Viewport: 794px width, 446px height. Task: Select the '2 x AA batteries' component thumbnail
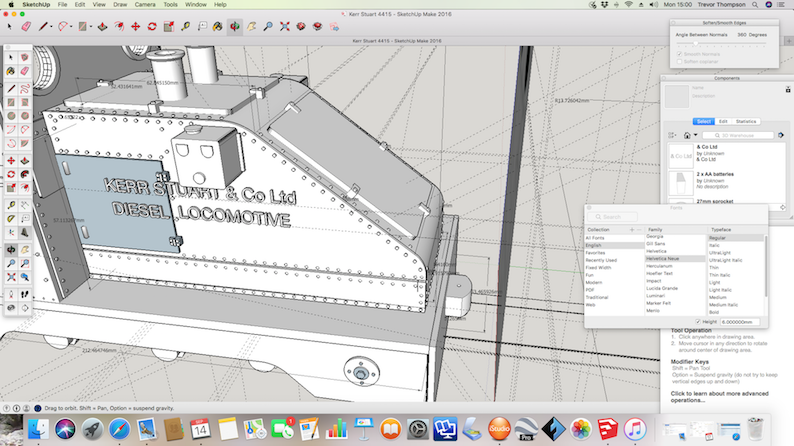coord(681,183)
